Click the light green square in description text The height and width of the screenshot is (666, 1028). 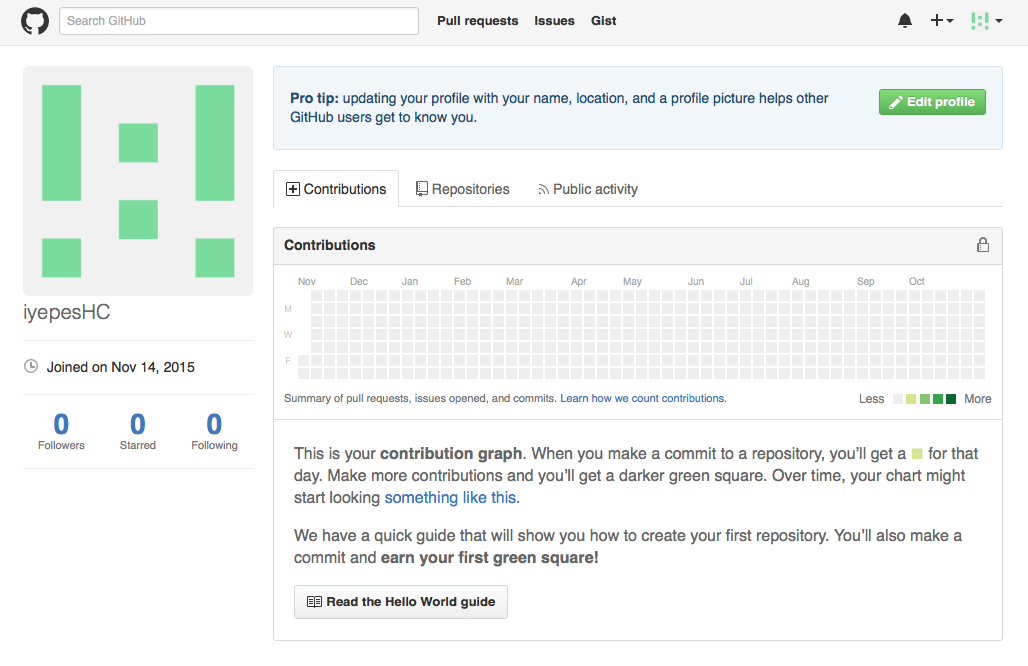917,453
